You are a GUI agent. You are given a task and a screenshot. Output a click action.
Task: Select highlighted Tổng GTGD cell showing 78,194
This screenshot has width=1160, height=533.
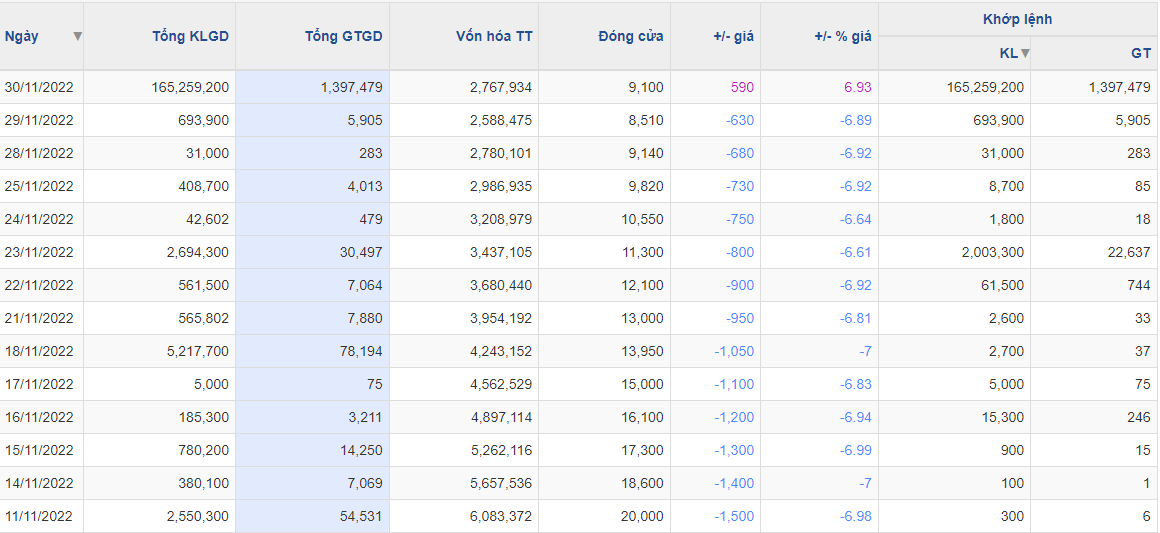[362, 351]
